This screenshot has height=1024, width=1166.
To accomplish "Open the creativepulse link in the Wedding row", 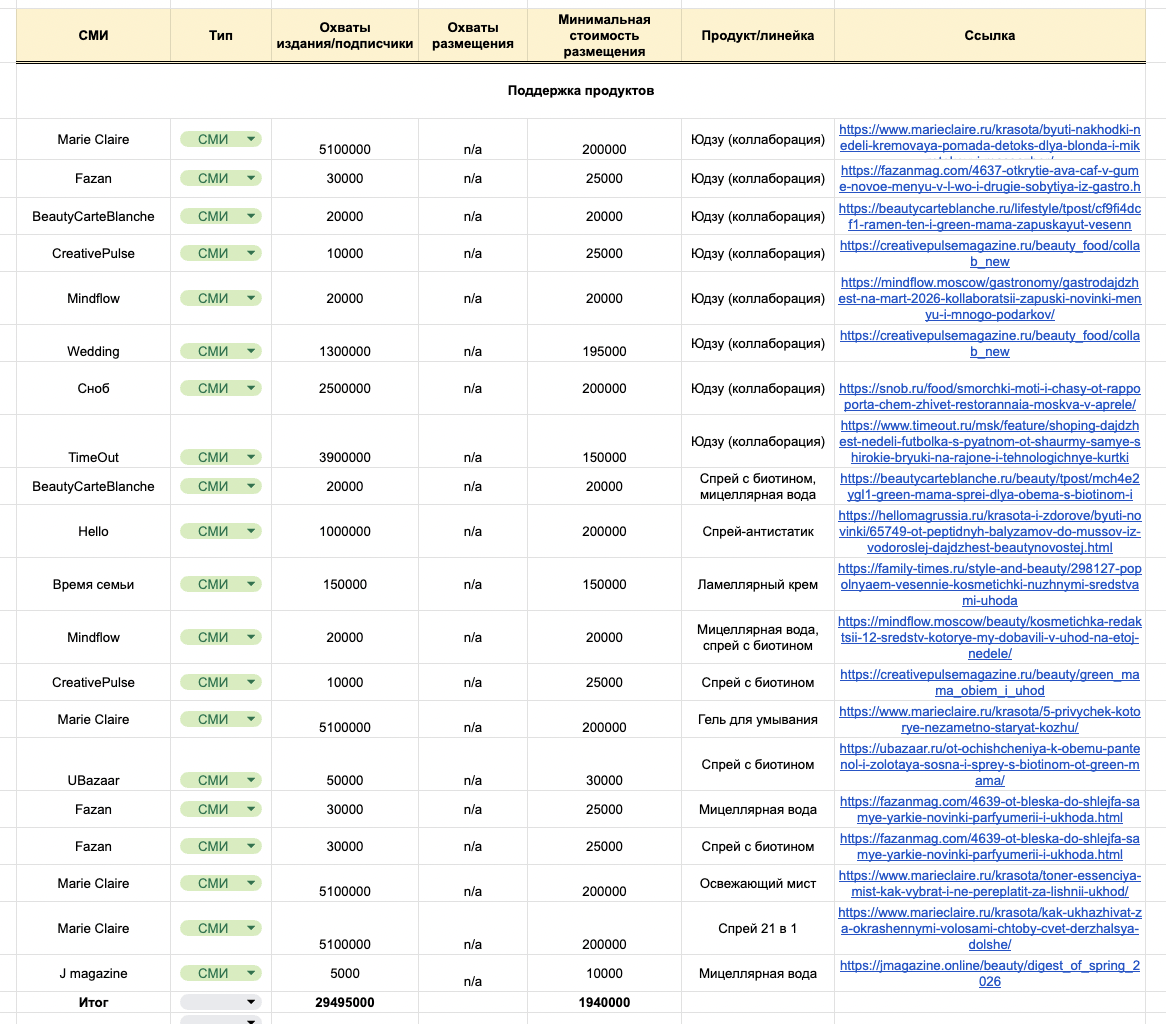I will [x=990, y=344].
